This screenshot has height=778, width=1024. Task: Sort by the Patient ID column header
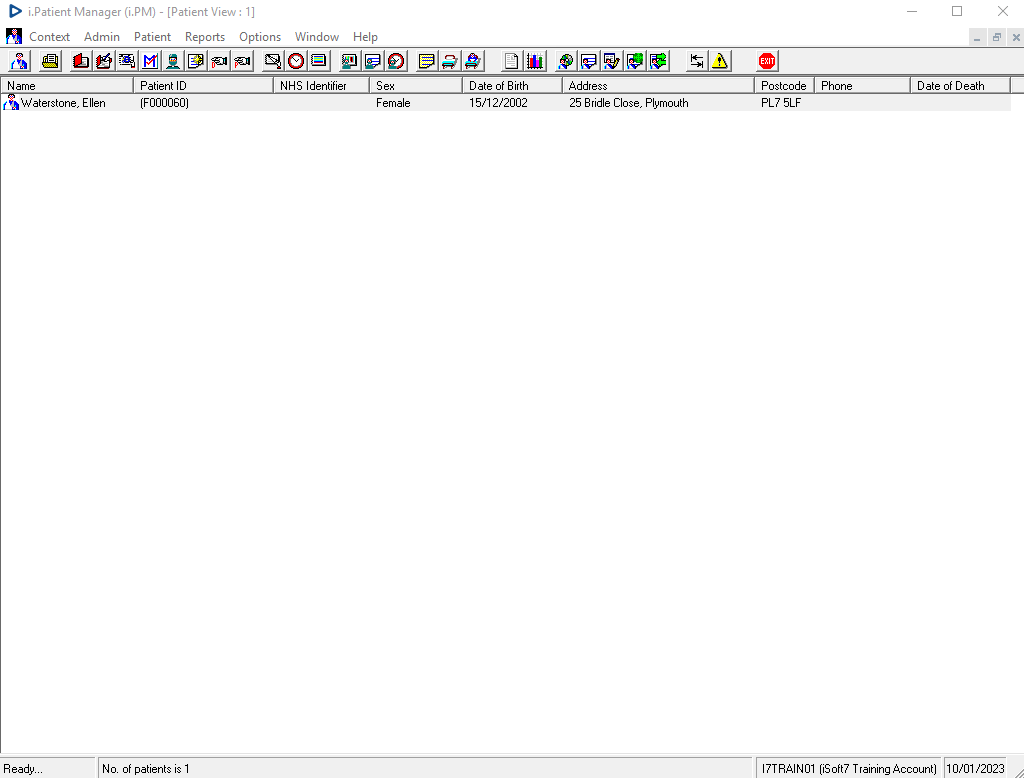203,86
